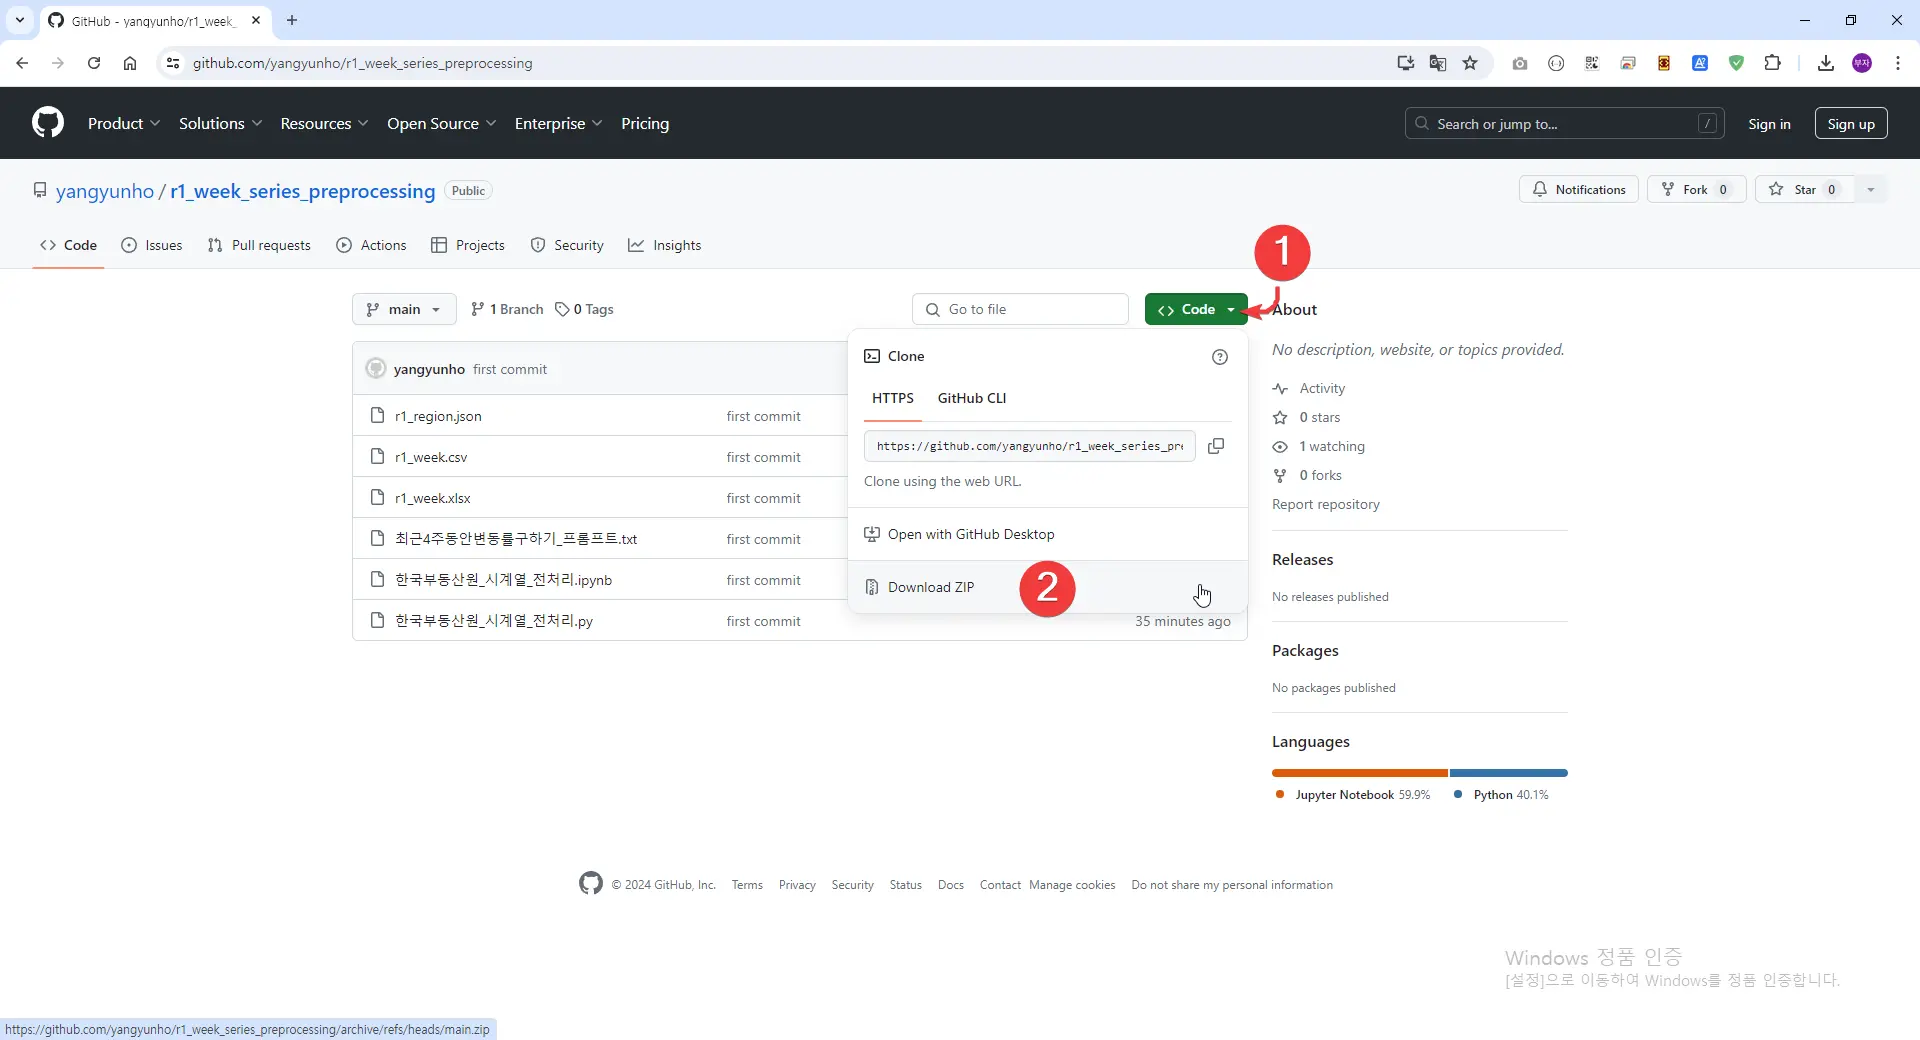Open r1_week_series_preprocessing repository link
The width and height of the screenshot is (1920, 1040).
[303, 191]
